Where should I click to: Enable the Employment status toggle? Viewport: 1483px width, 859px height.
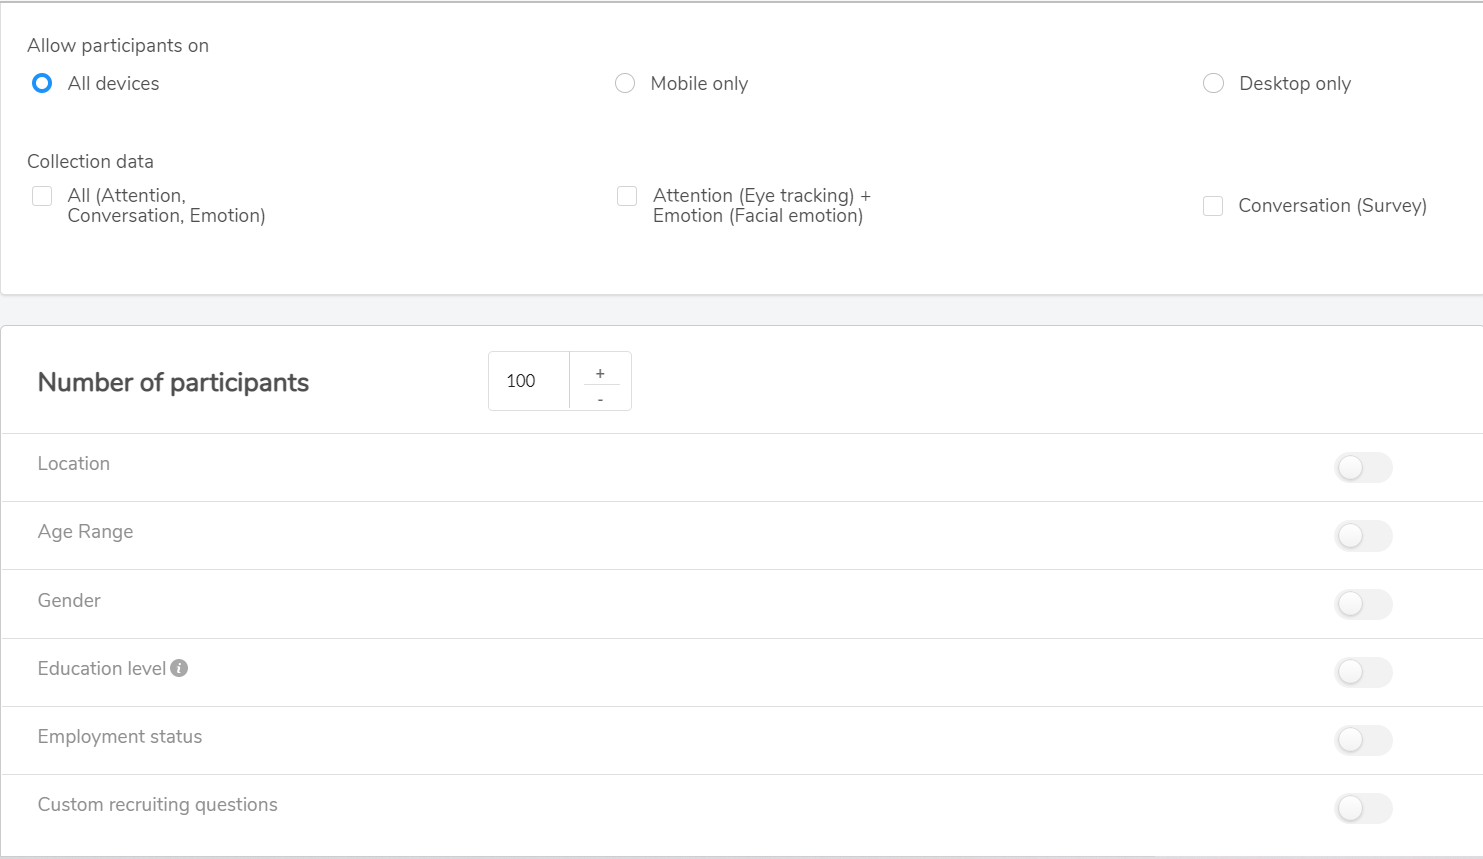1363,740
